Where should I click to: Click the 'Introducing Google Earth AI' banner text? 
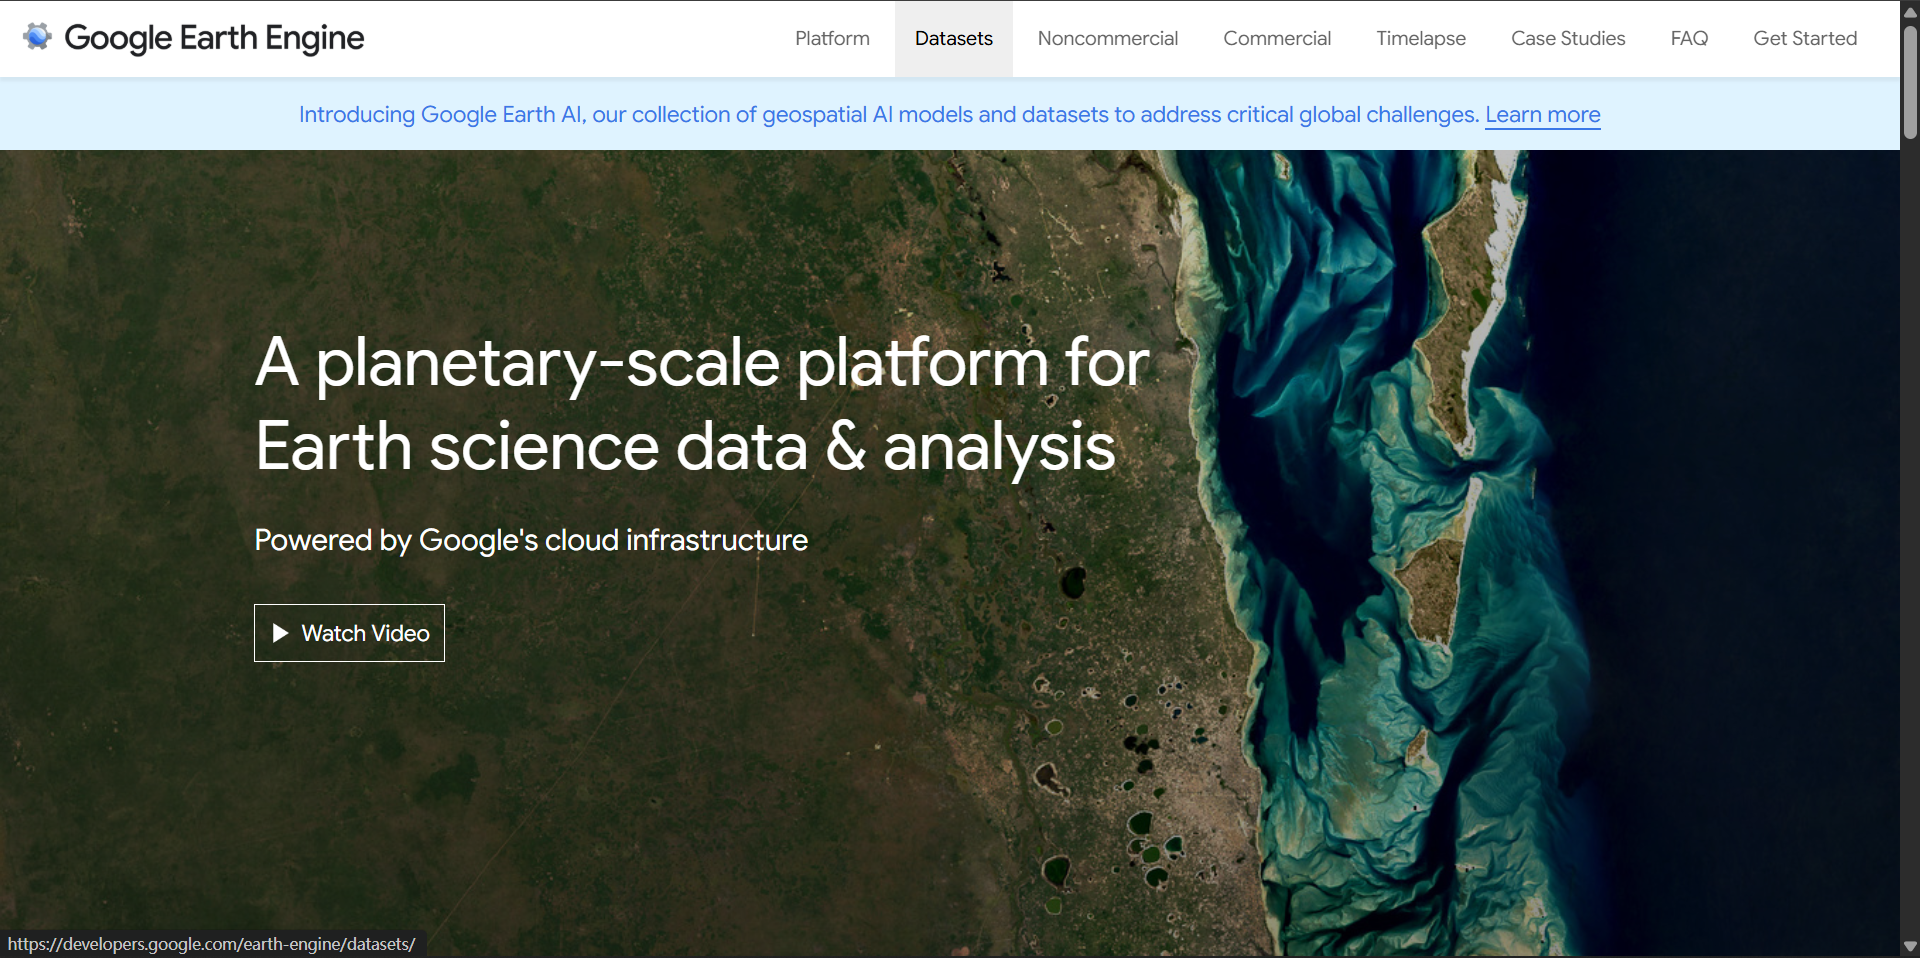click(x=889, y=115)
